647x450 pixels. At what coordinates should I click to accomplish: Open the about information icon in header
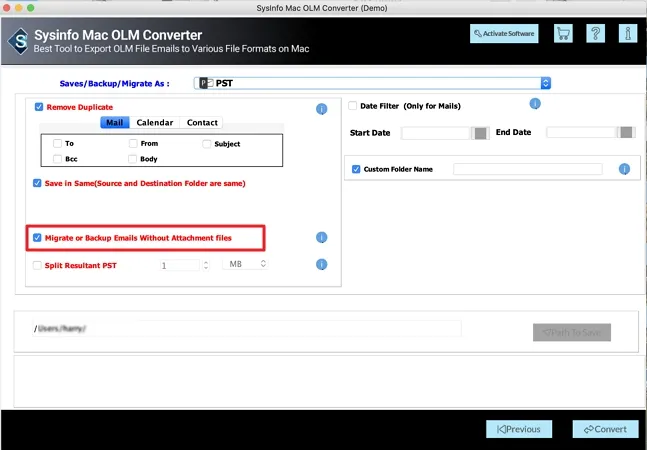click(628, 33)
